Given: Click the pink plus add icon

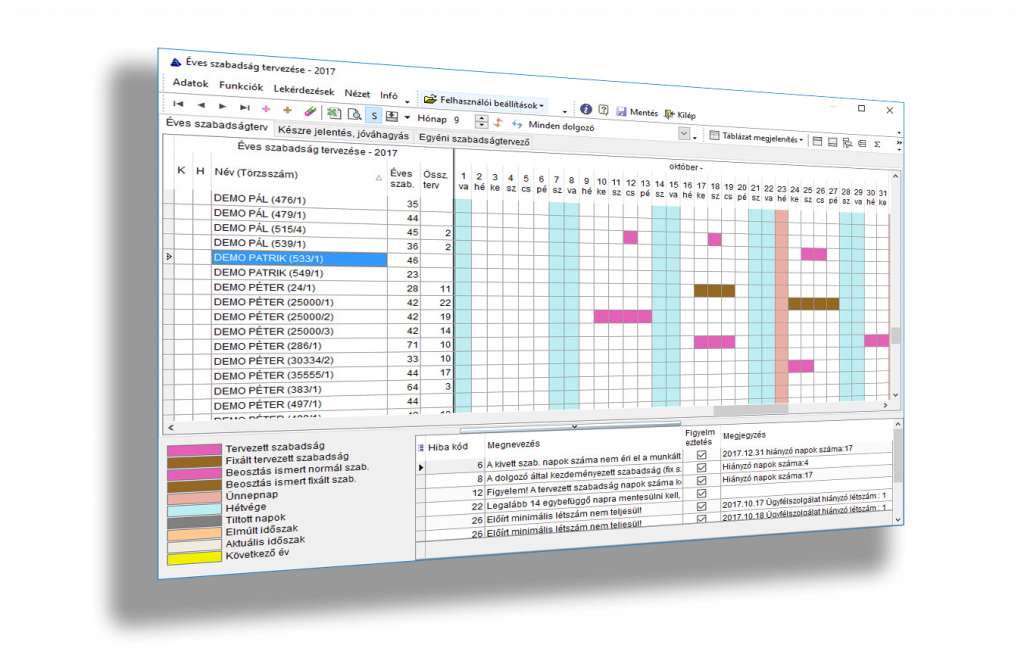Looking at the screenshot, I should click(x=266, y=107).
